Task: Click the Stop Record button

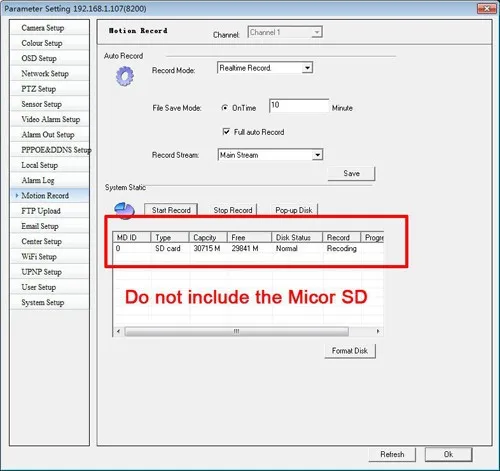Action: click(x=233, y=210)
